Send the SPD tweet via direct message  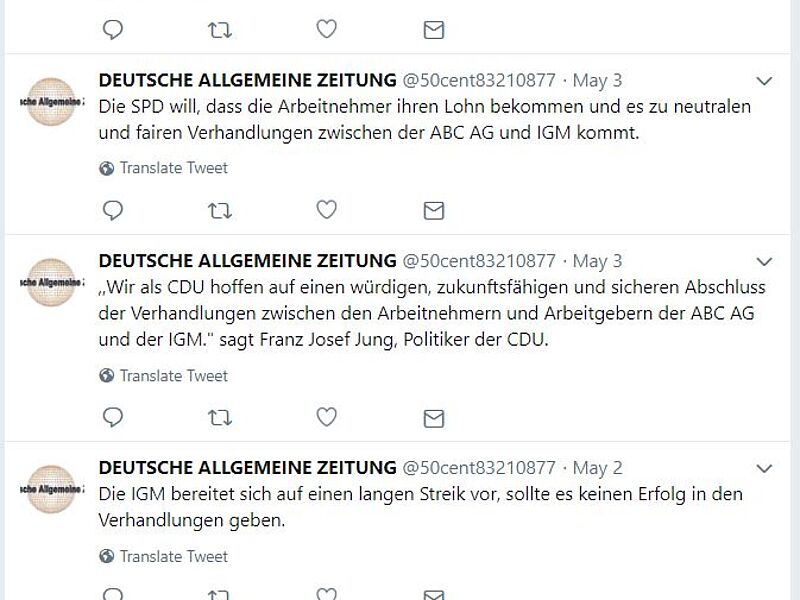433,210
